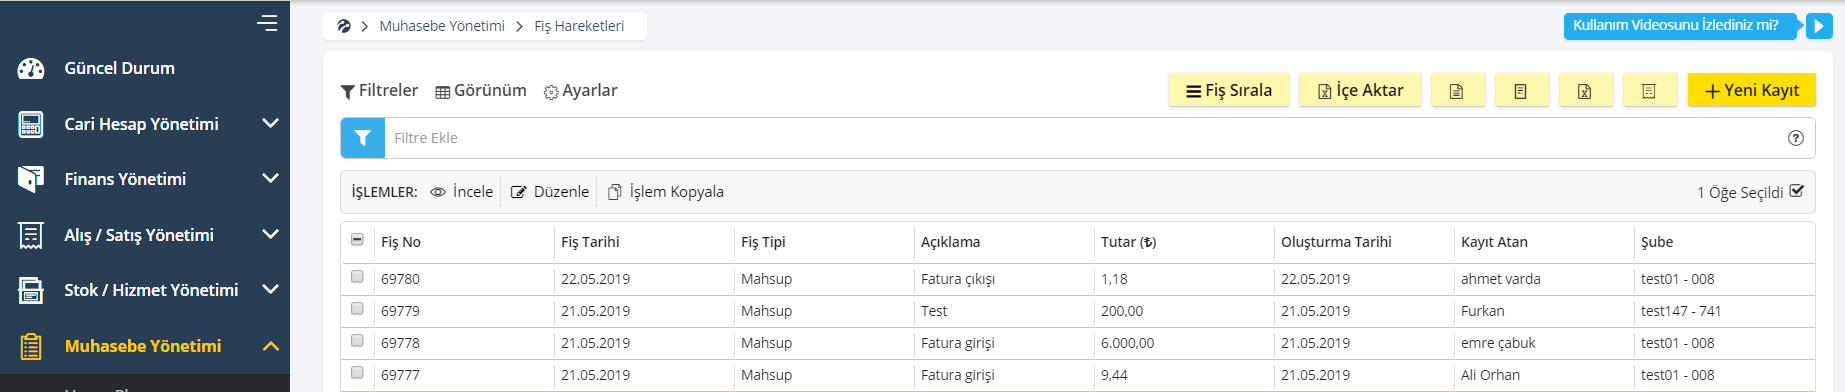
Task: Click the document text export icon button
Action: [x=1457, y=90]
